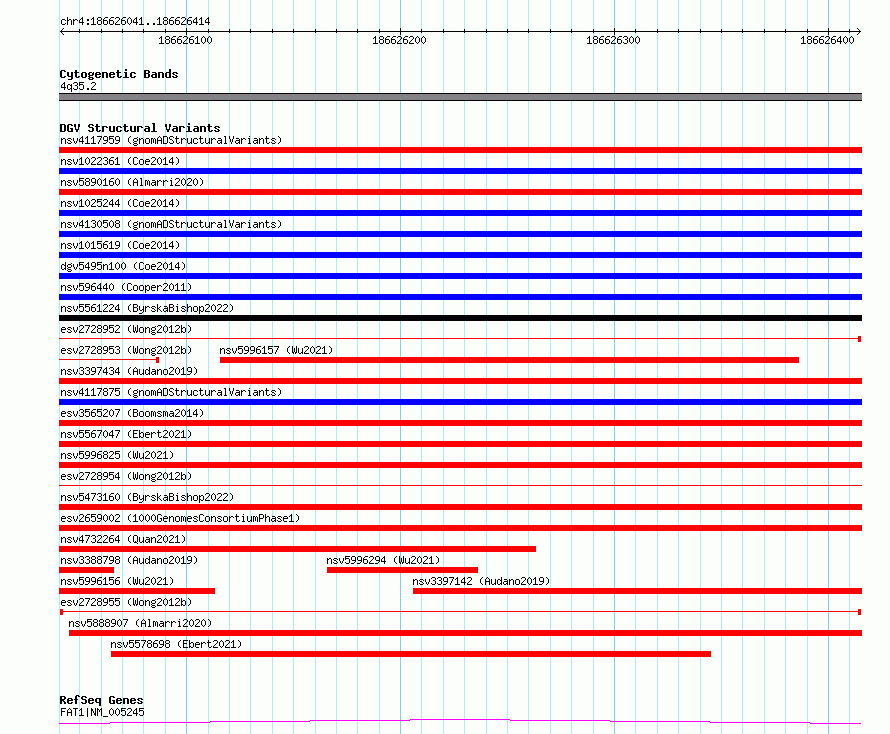
Task: Click the red bar under nsv5996156
Action: click(137, 591)
